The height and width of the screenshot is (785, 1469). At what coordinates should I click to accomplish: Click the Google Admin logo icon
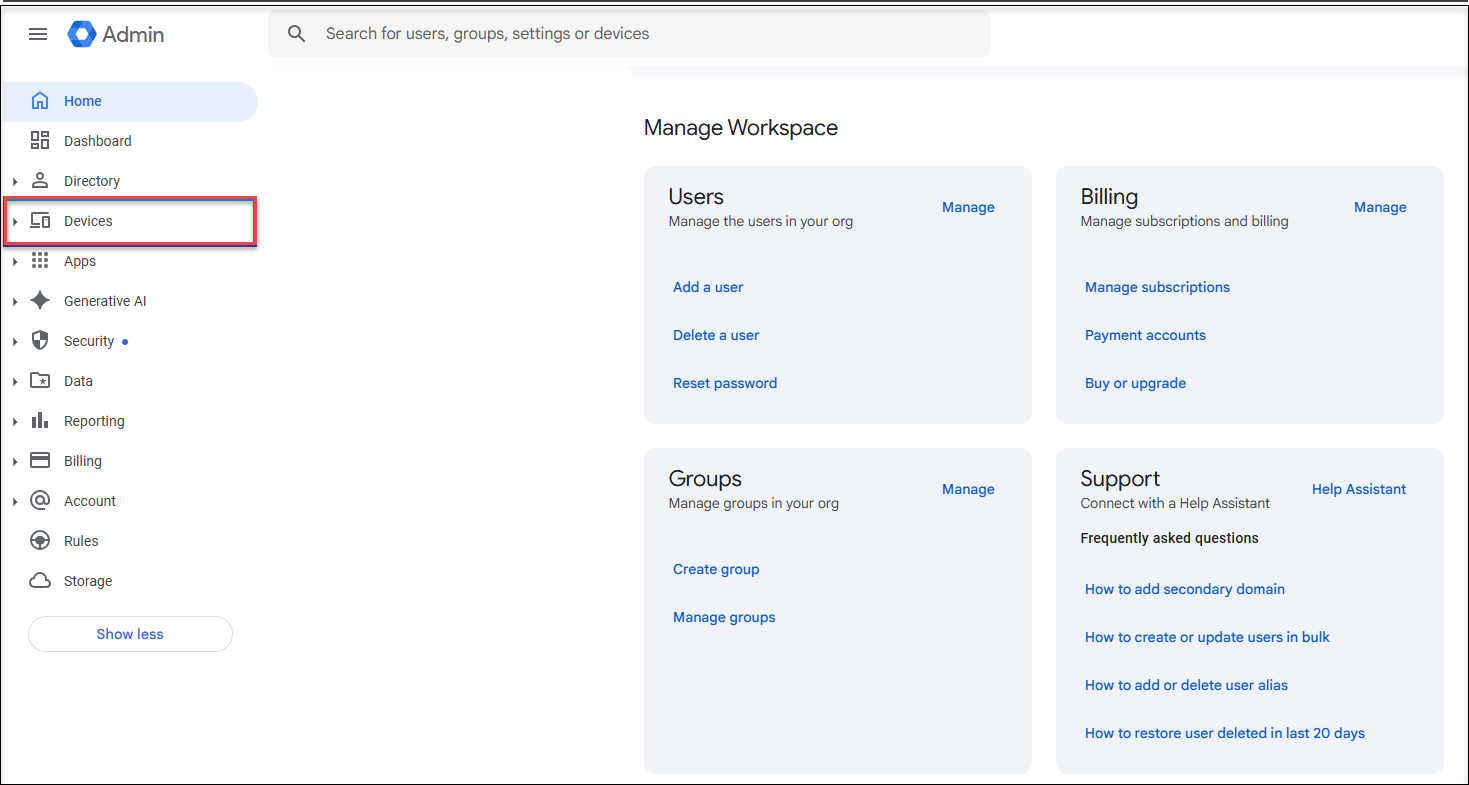pyautogui.click(x=82, y=34)
